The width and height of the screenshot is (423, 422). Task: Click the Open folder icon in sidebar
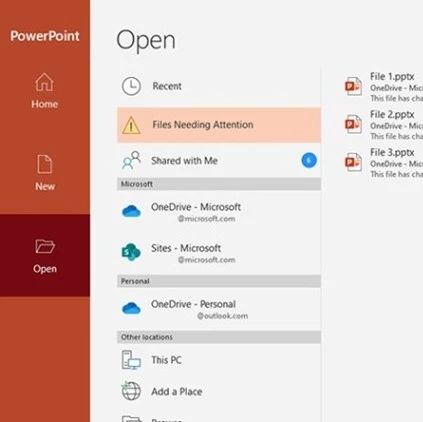45,246
